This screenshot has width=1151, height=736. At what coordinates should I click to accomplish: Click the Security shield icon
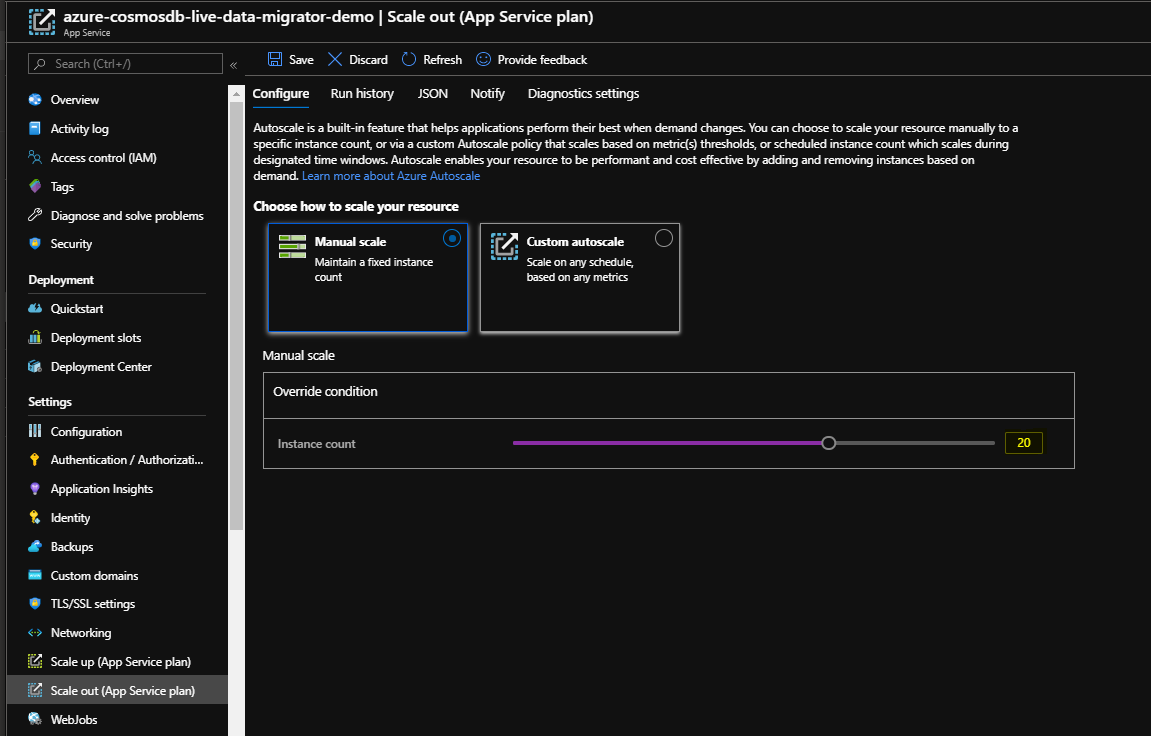coord(35,244)
